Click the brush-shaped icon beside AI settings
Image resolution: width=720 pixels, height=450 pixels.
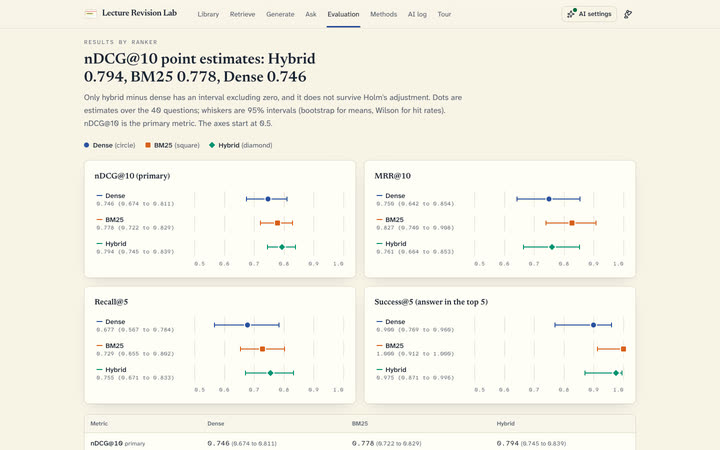click(x=628, y=14)
